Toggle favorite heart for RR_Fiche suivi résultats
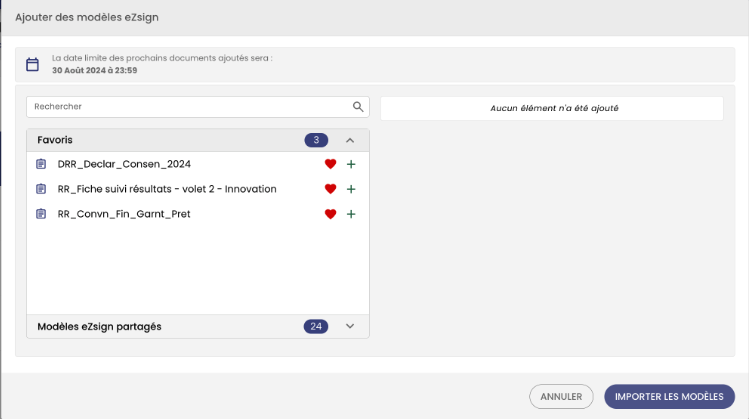751x419 pixels. pyautogui.click(x=330, y=189)
